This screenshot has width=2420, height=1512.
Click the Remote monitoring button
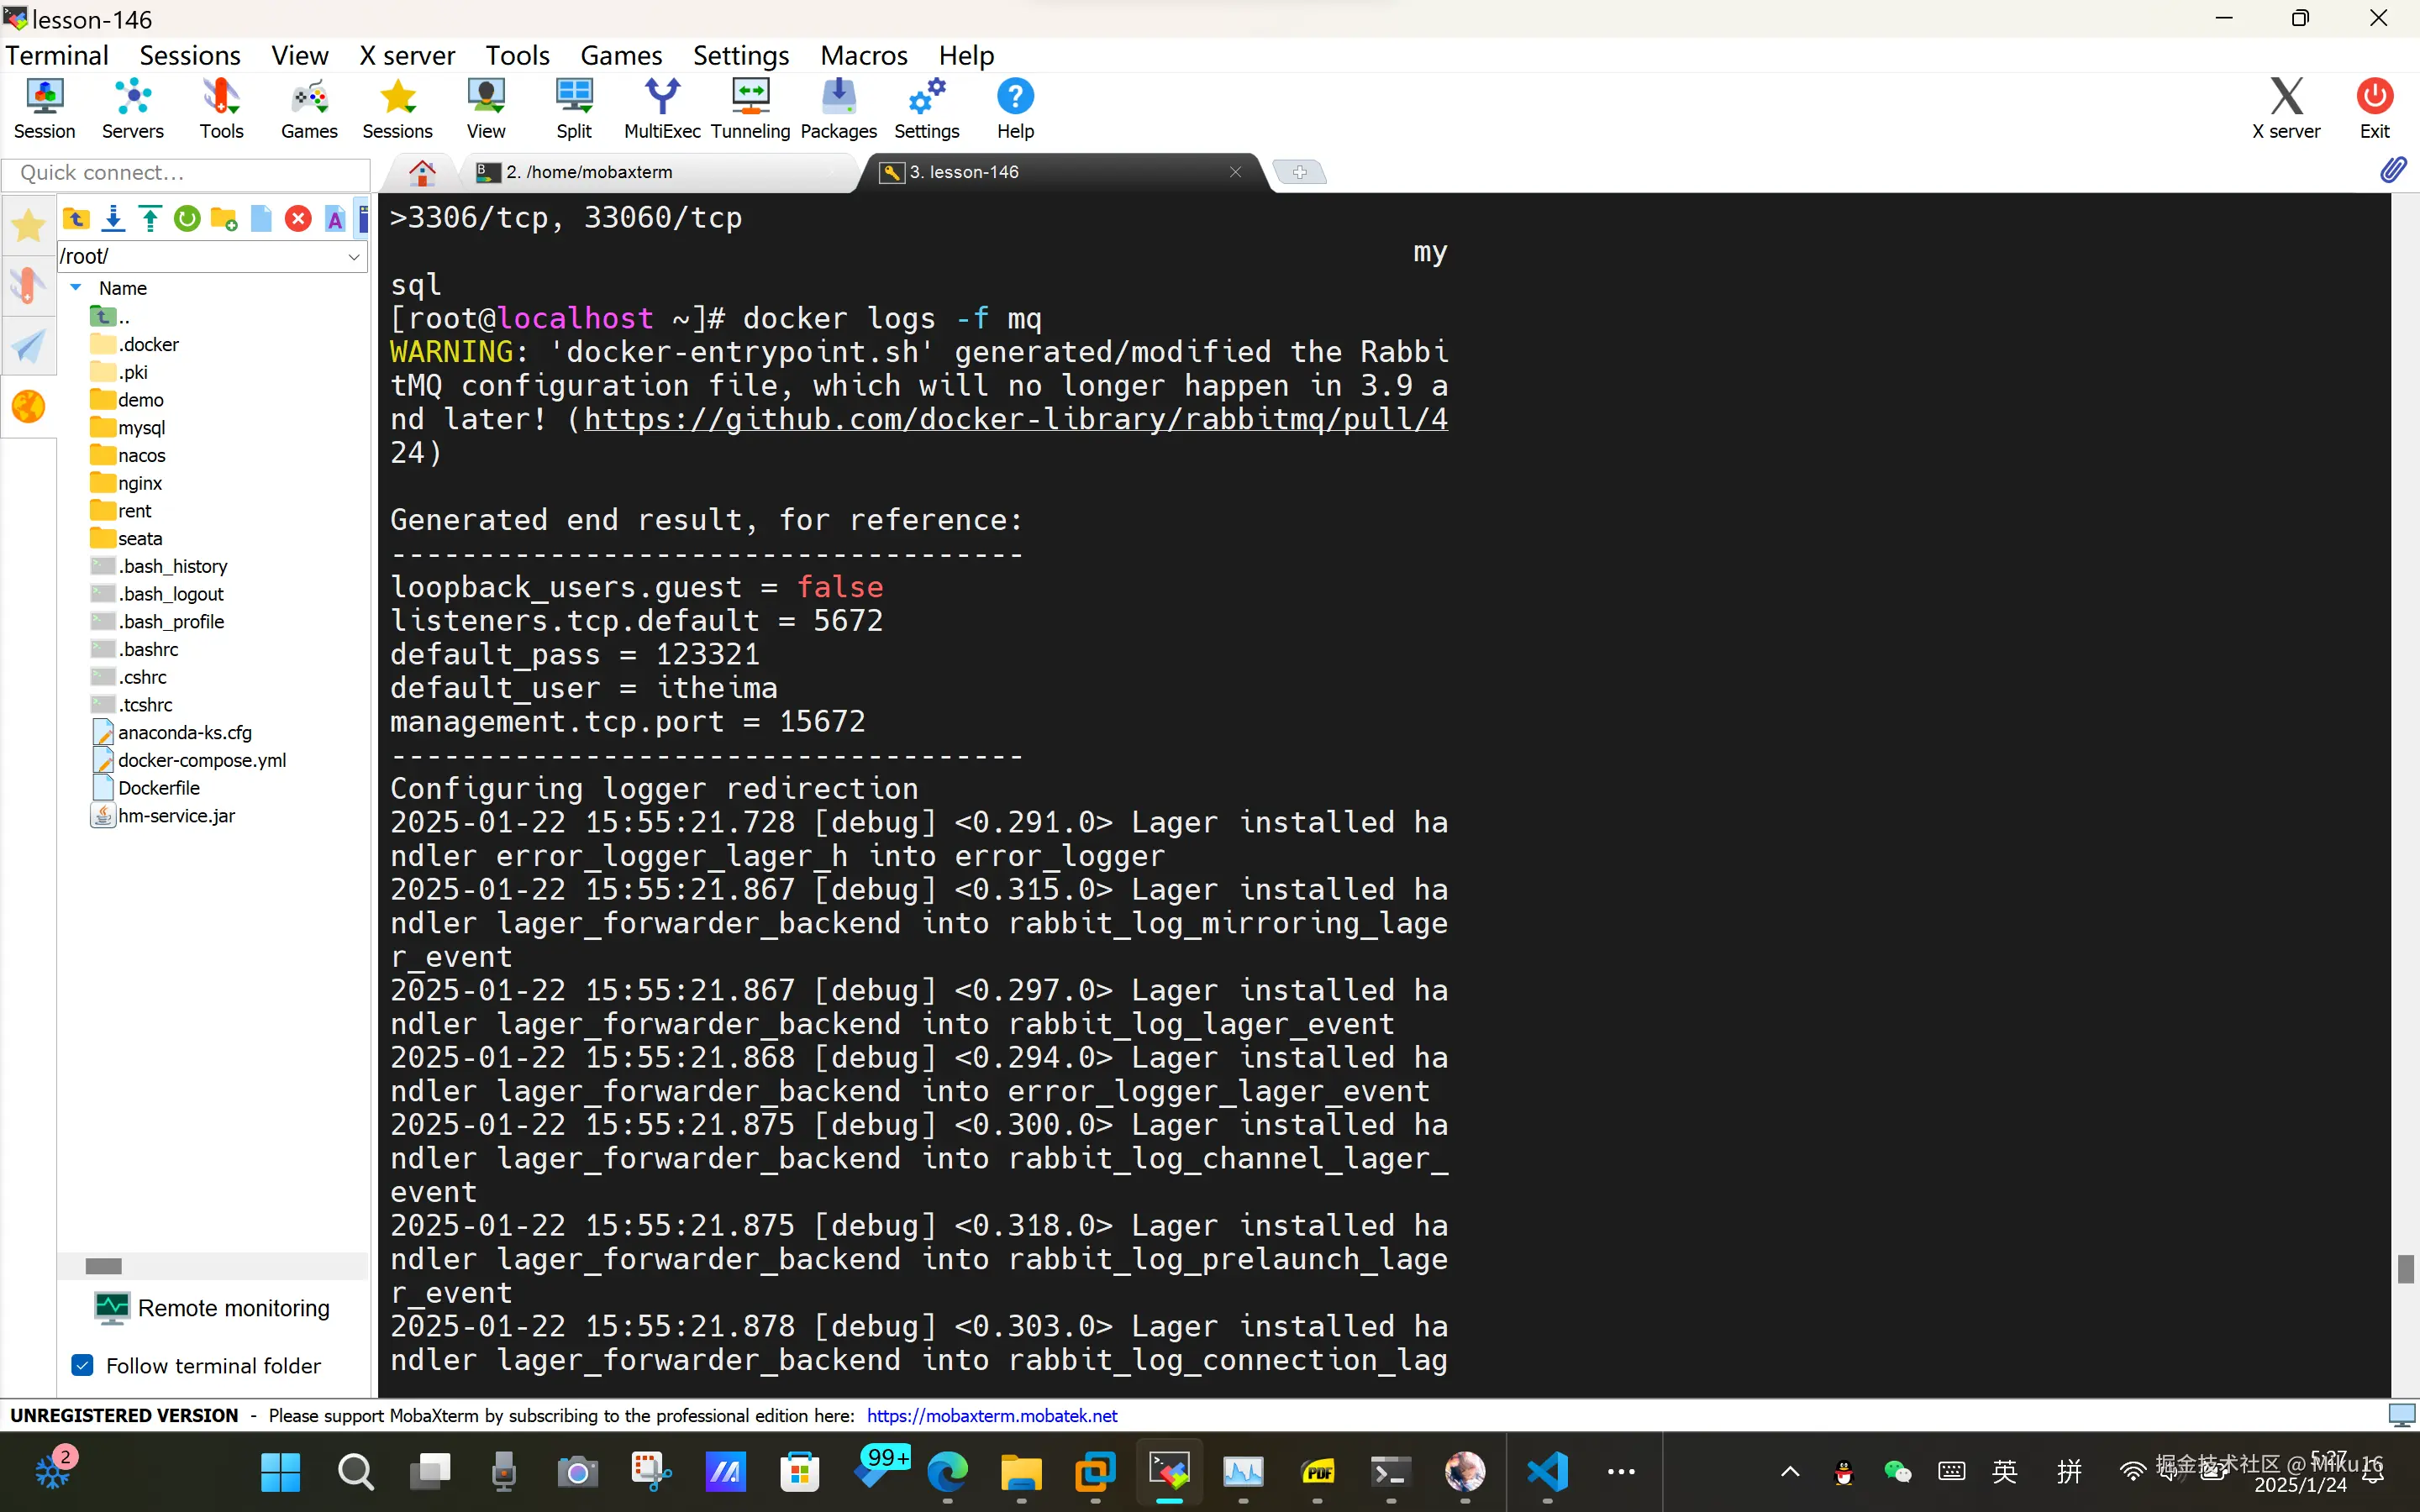212,1308
